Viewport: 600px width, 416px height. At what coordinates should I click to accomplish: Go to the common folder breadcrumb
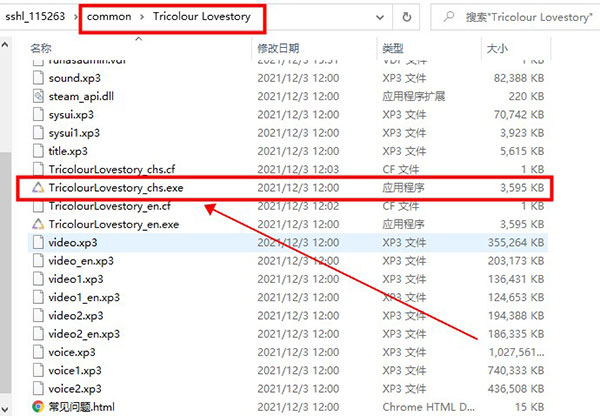[109, 16]
